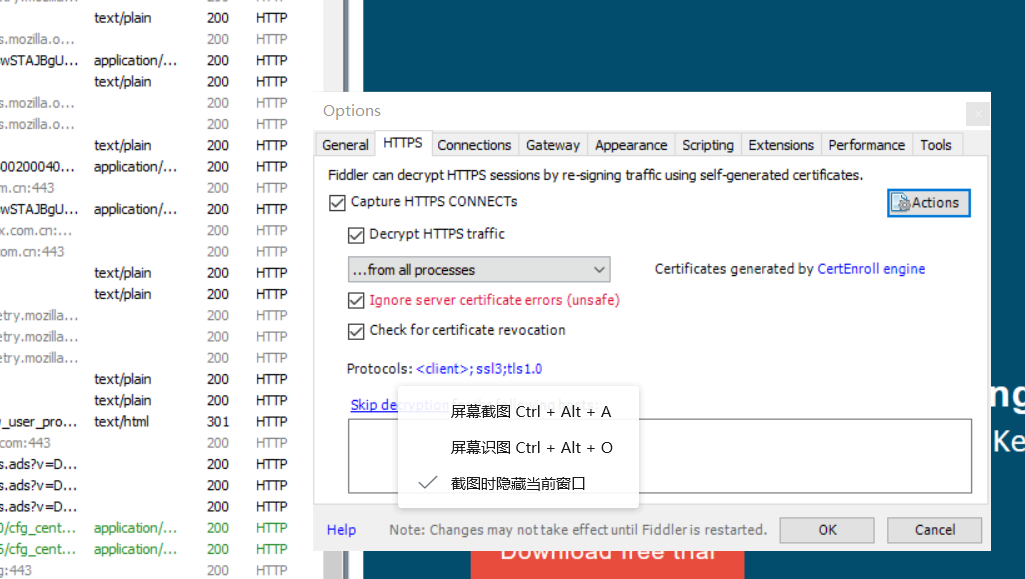Open the Connections tab

point(474,144)
